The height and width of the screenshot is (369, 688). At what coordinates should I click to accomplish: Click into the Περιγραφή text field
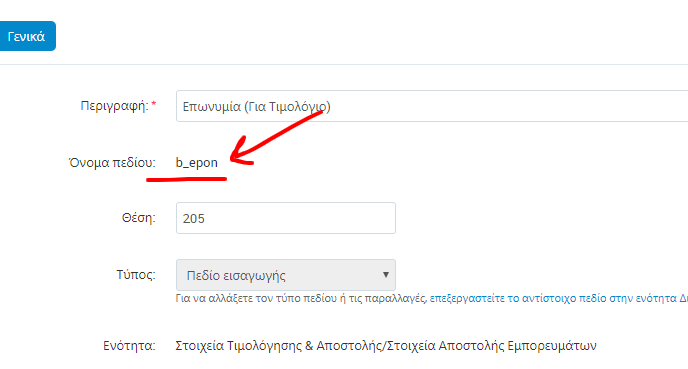point(432,106)
